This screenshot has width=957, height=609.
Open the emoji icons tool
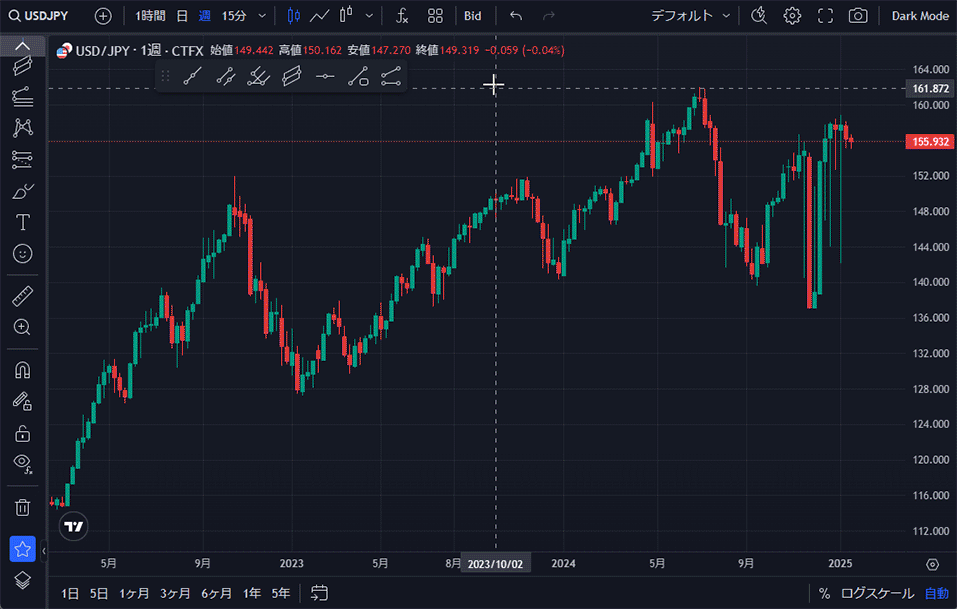23,254
